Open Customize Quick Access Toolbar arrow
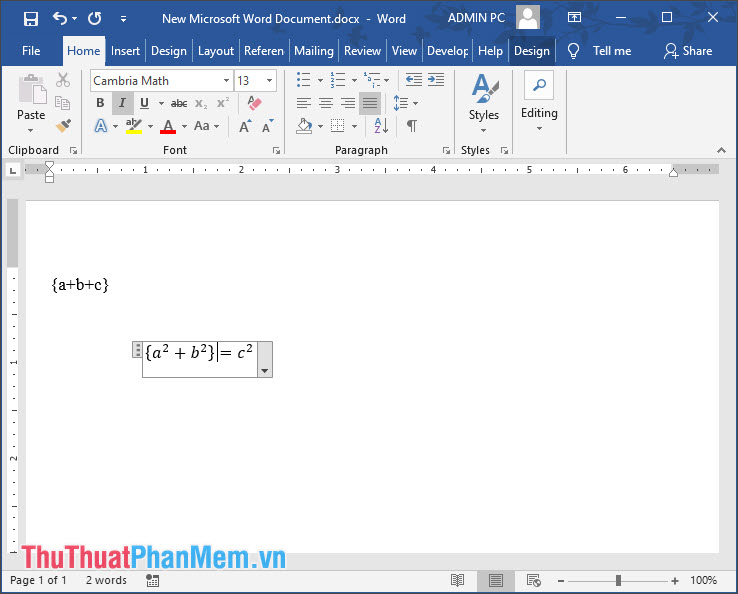This screenshot has height=594, width=738. [123, 19]
